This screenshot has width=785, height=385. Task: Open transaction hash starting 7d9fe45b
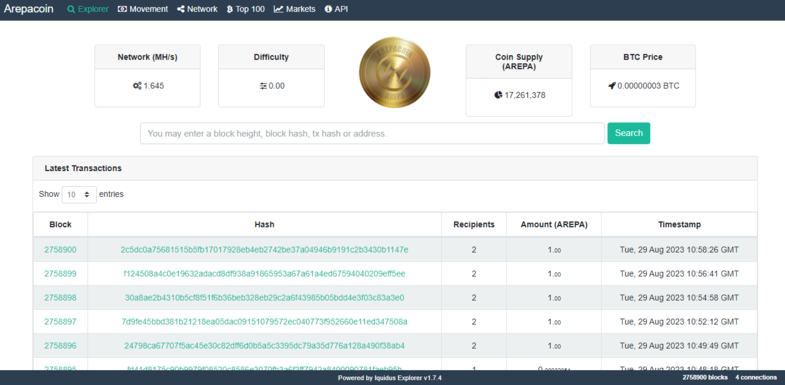tap(264, 322)
